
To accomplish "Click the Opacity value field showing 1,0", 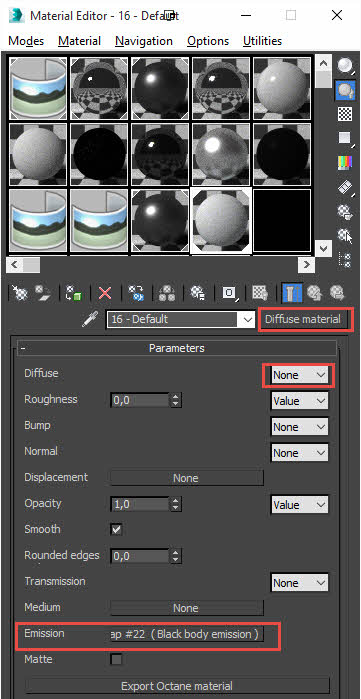I will coord(140,505).
